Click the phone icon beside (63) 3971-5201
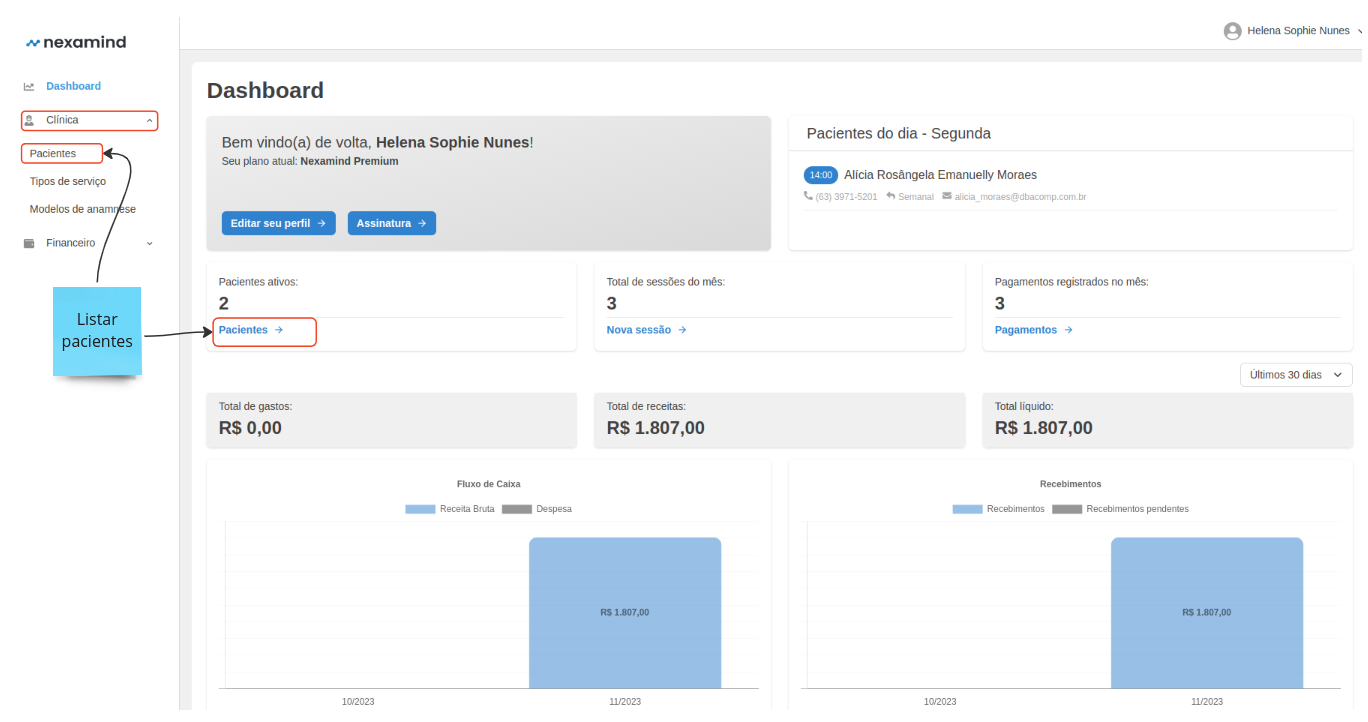 (x=808, y=196)
